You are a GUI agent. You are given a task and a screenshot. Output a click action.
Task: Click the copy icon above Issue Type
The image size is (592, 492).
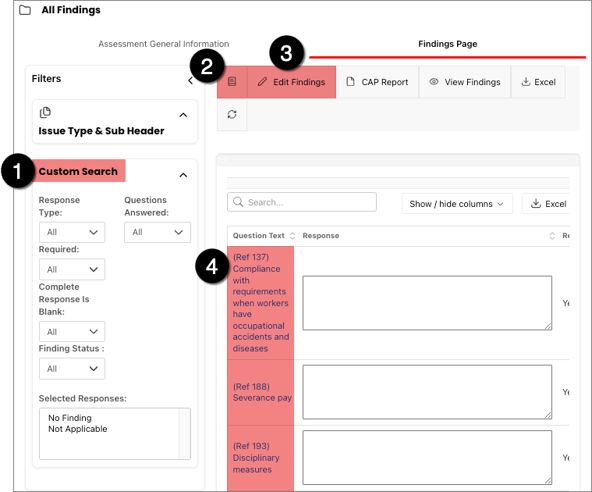[x=45, y=112]
